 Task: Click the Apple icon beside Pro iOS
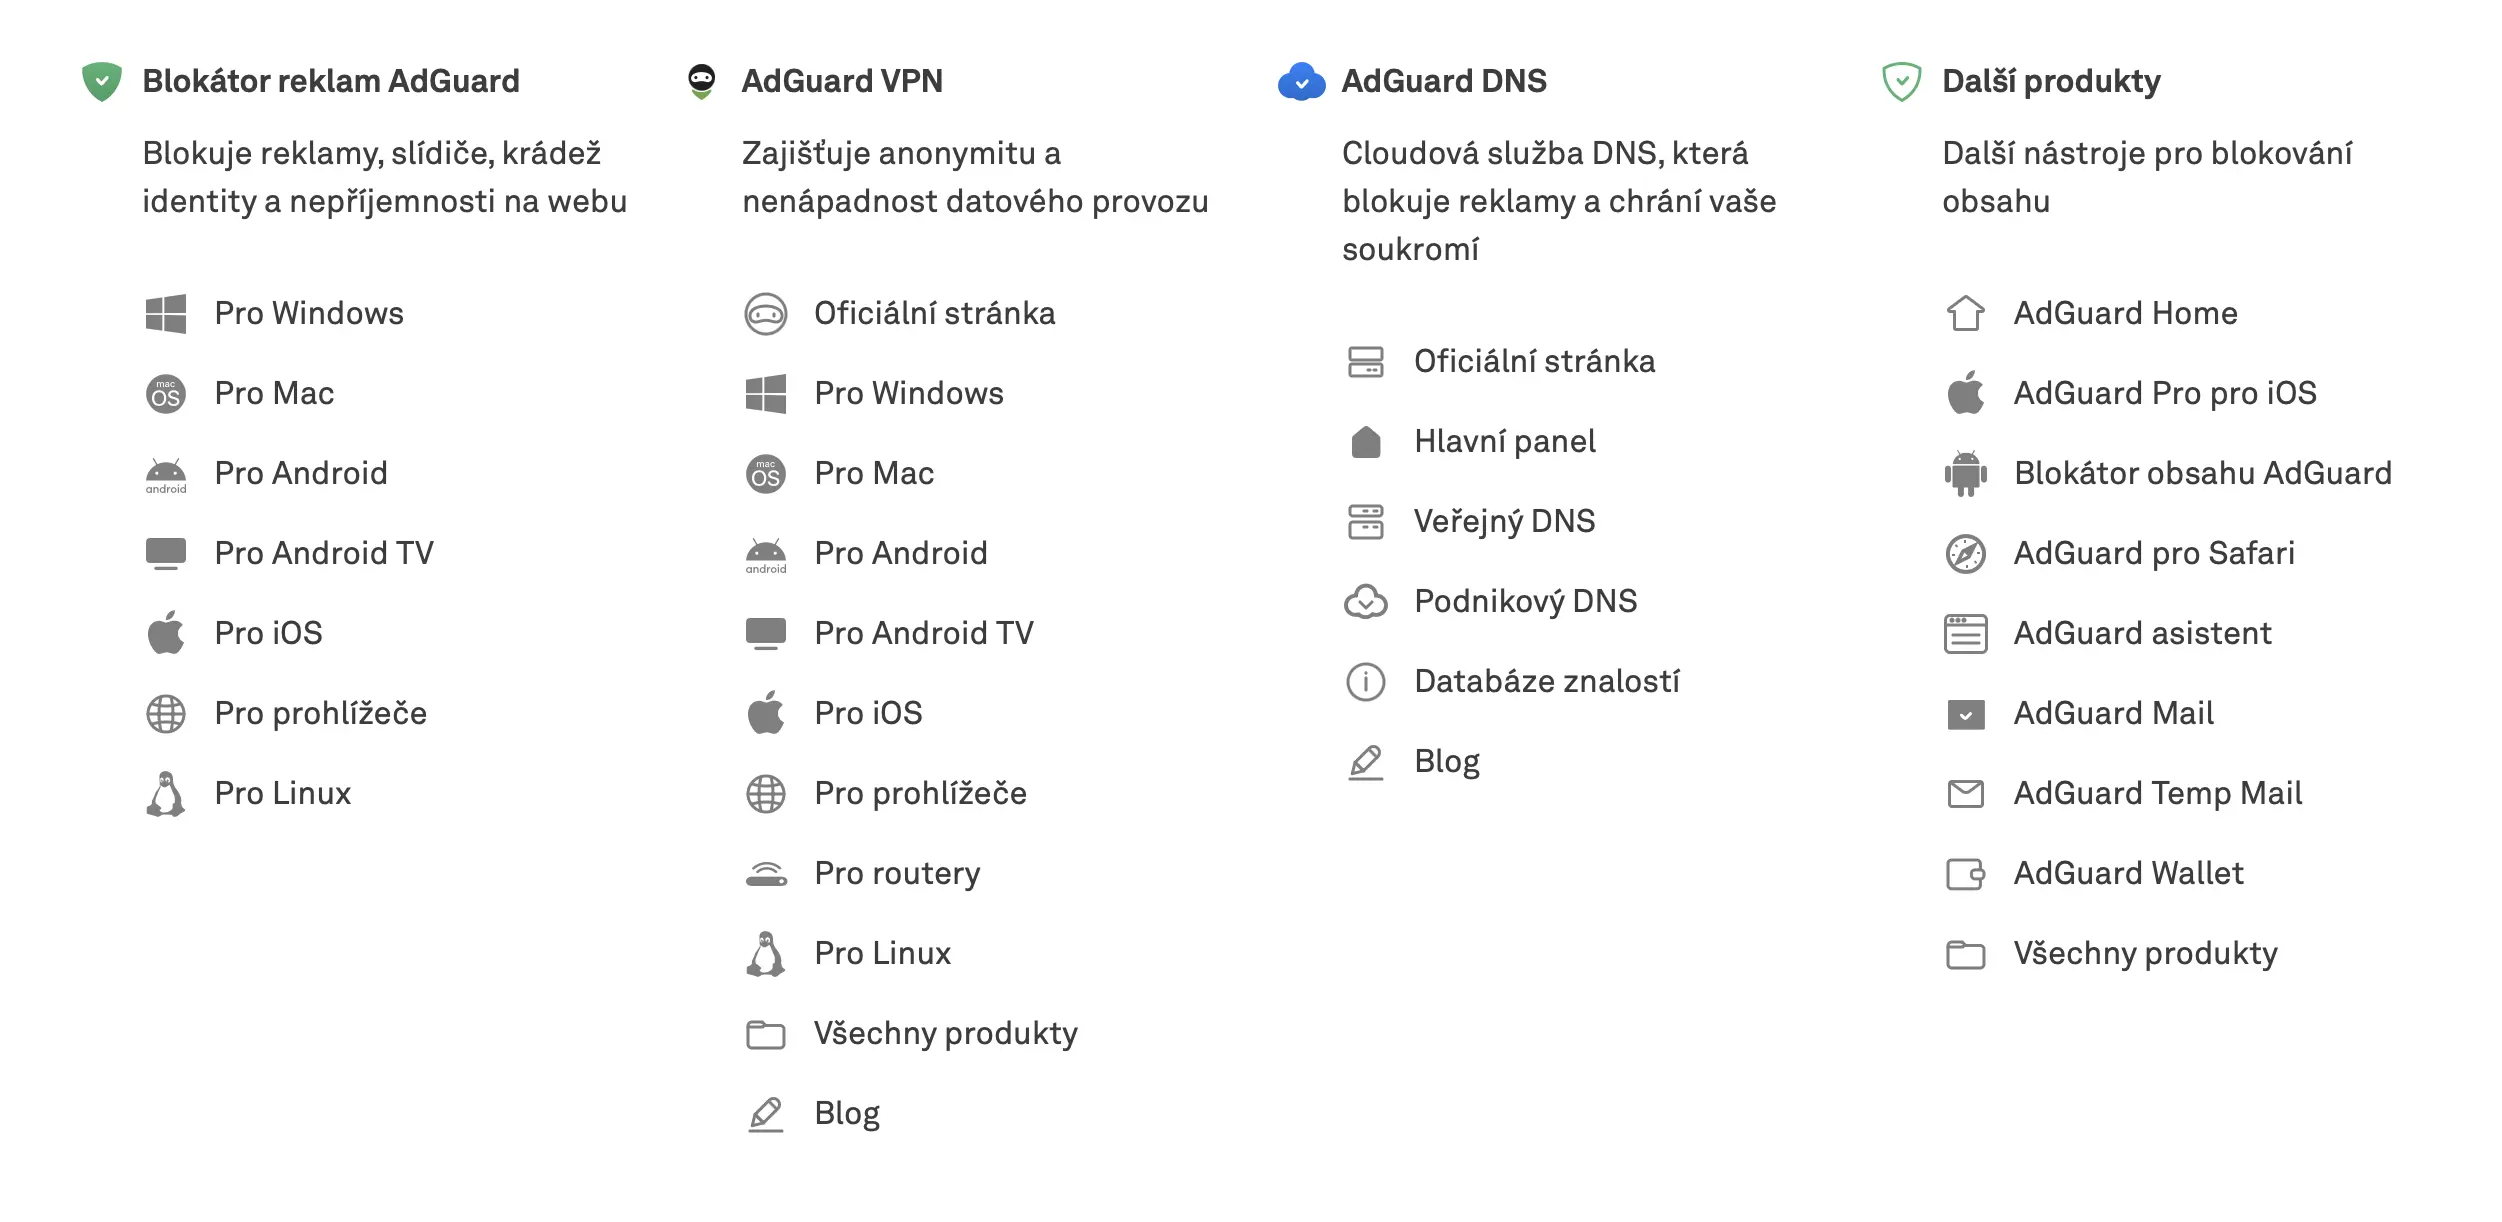[766, 712]
